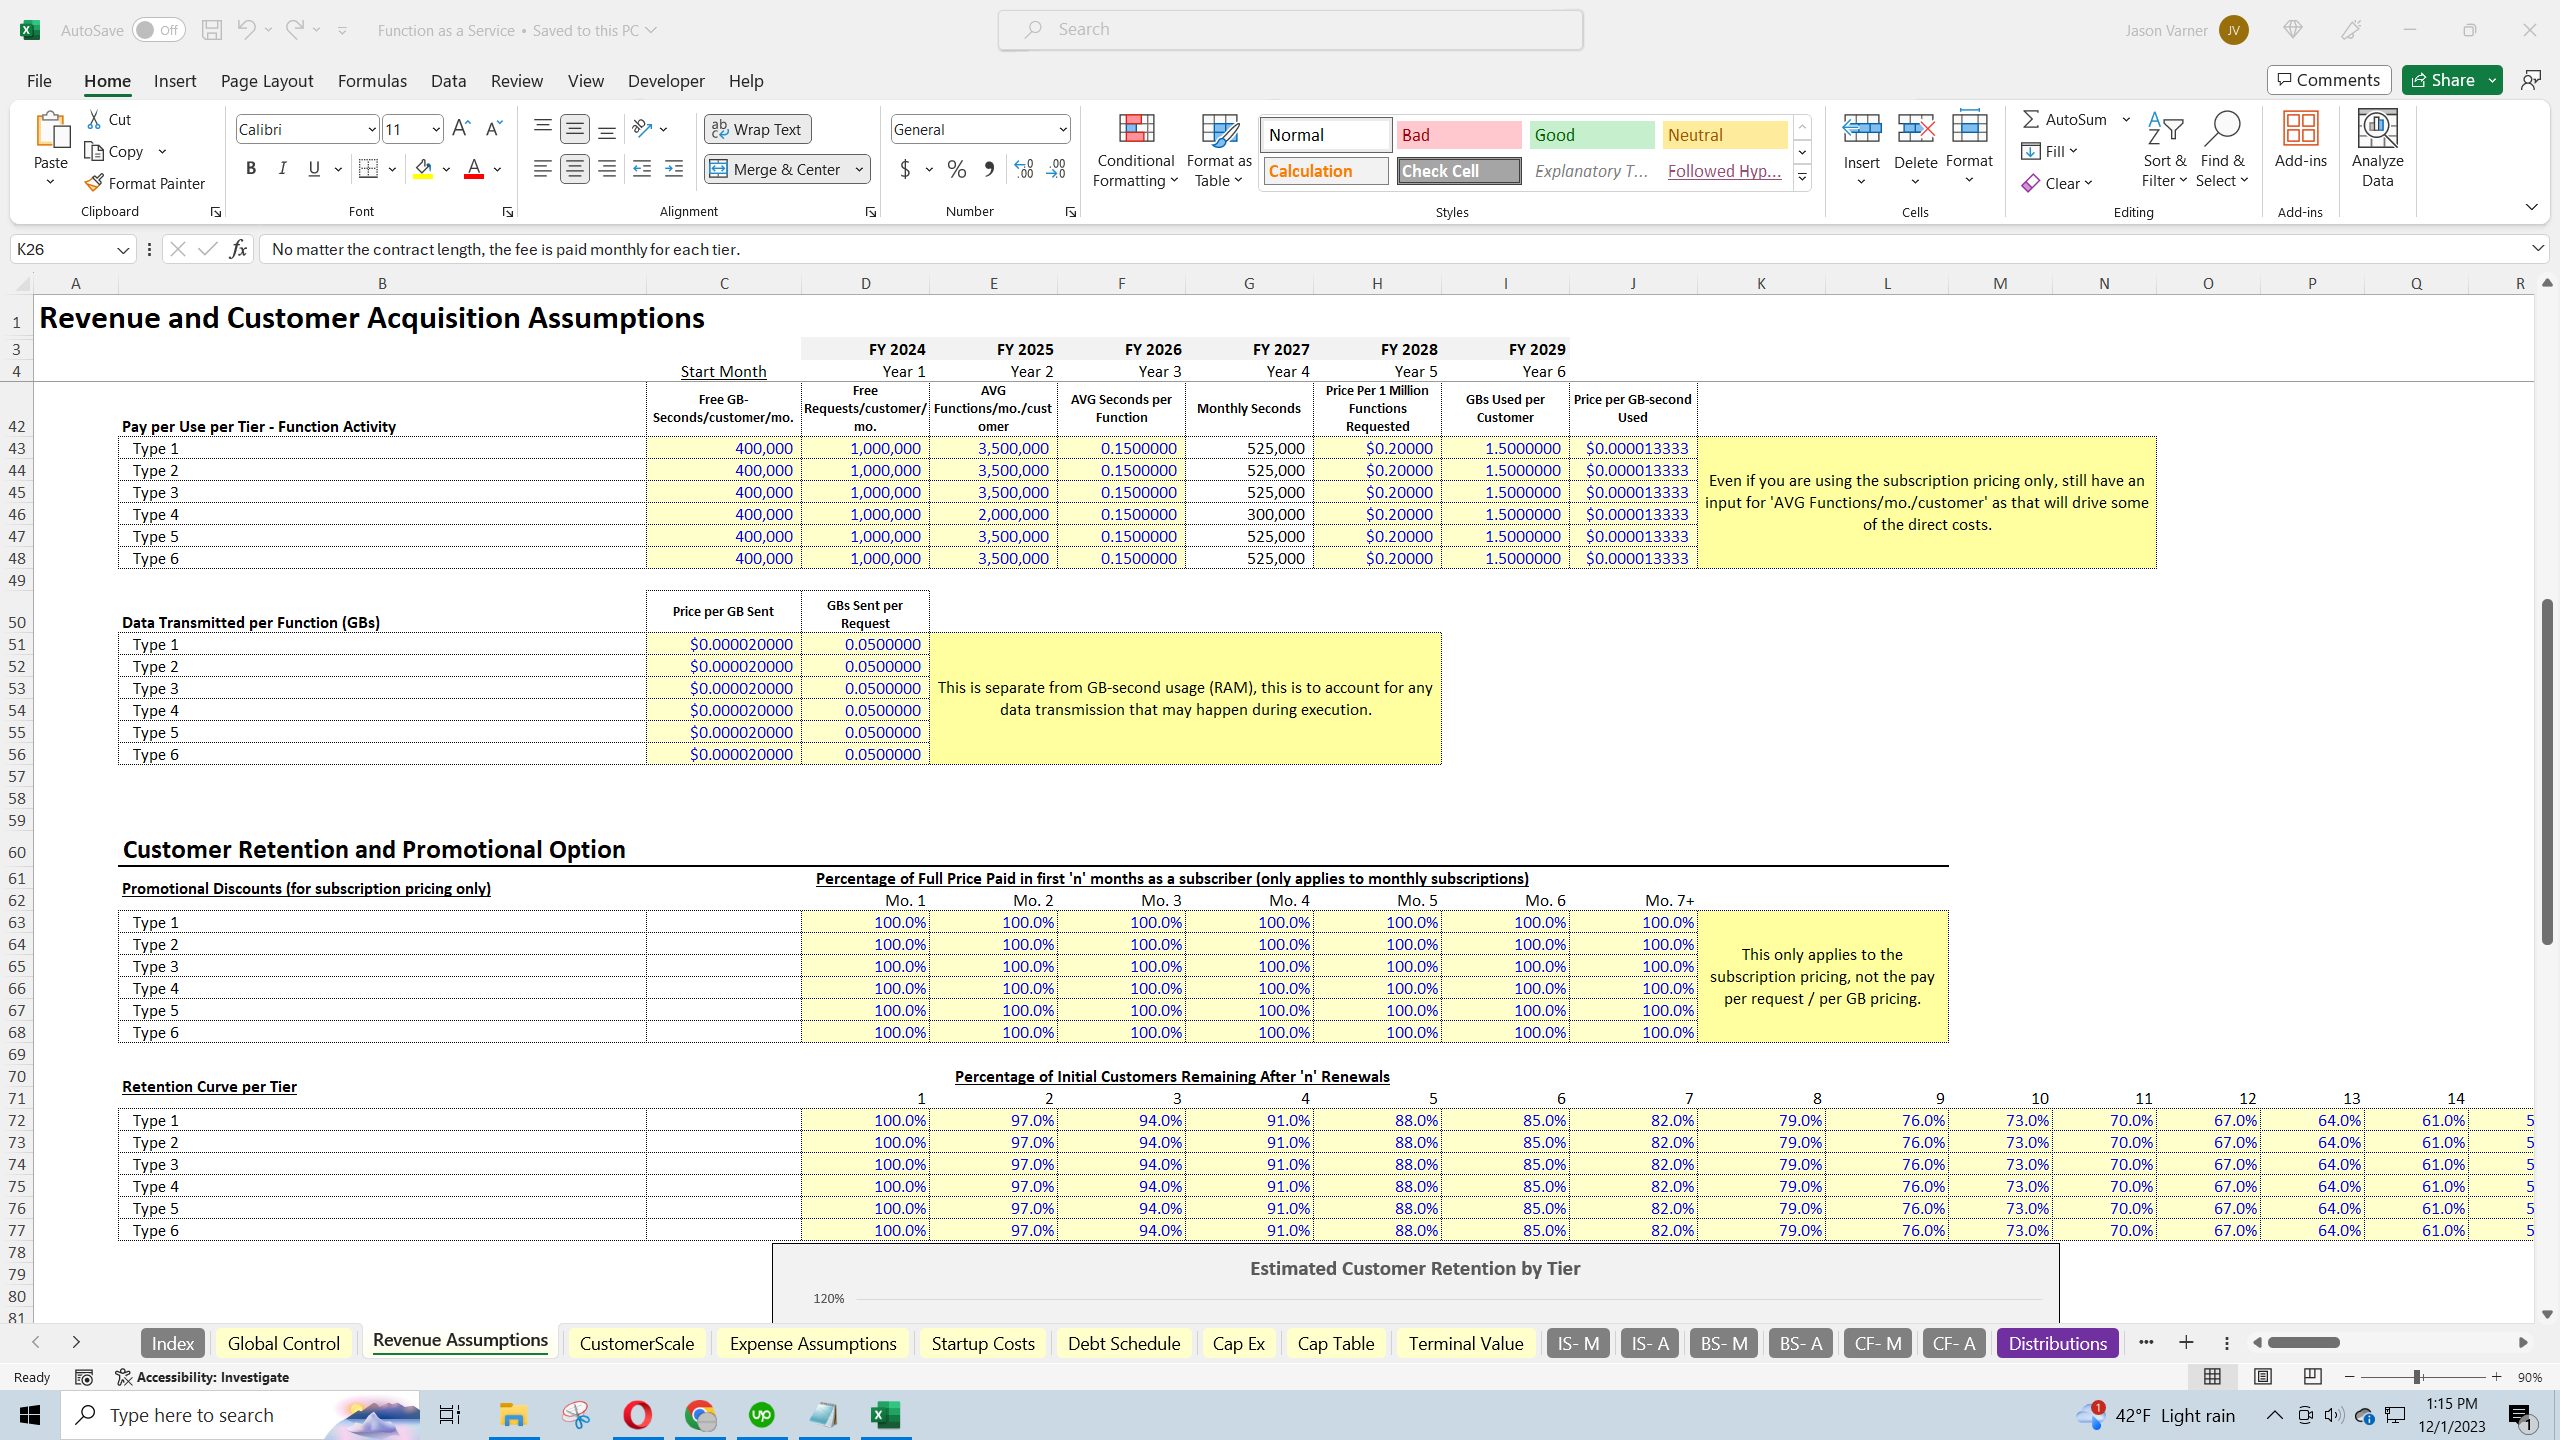Open Conditional Formatting menu
The width and height of the screenshot is (2560, 1440).
1135,148
